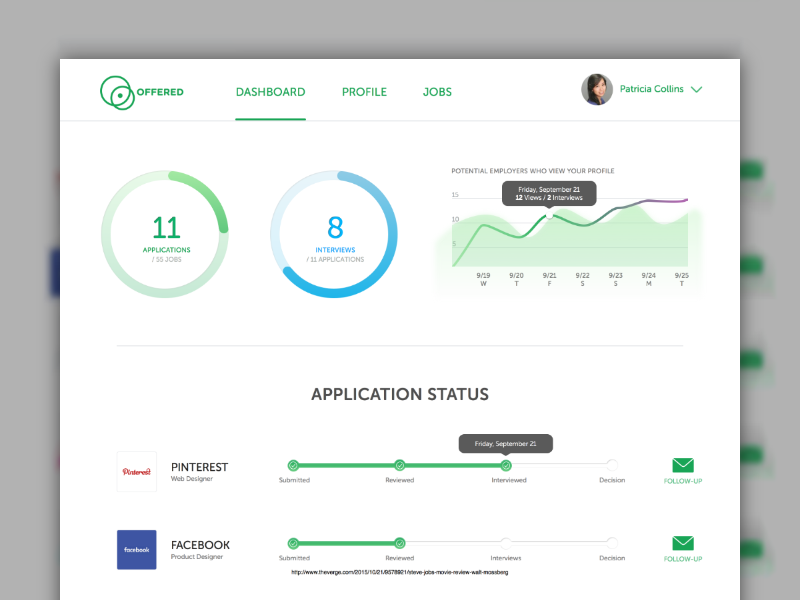Open the Pinterest company logo
The height and width of the screenshot is (600, 800).
136,470
